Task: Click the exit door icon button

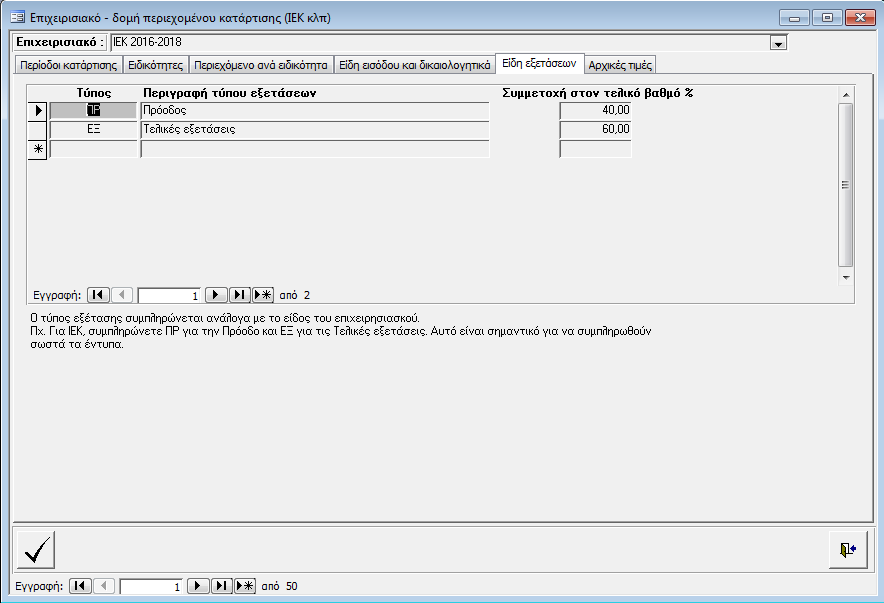Action: coord(847,550)
